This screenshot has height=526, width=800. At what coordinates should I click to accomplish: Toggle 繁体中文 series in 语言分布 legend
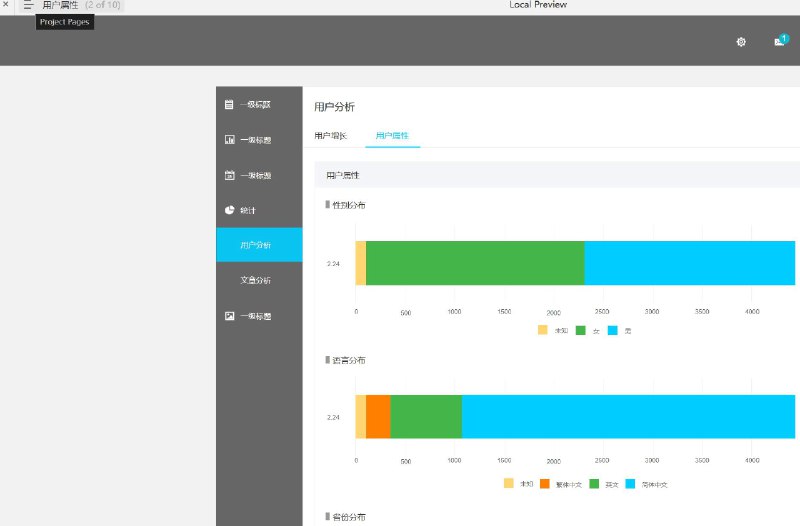[x=561, y=484]
